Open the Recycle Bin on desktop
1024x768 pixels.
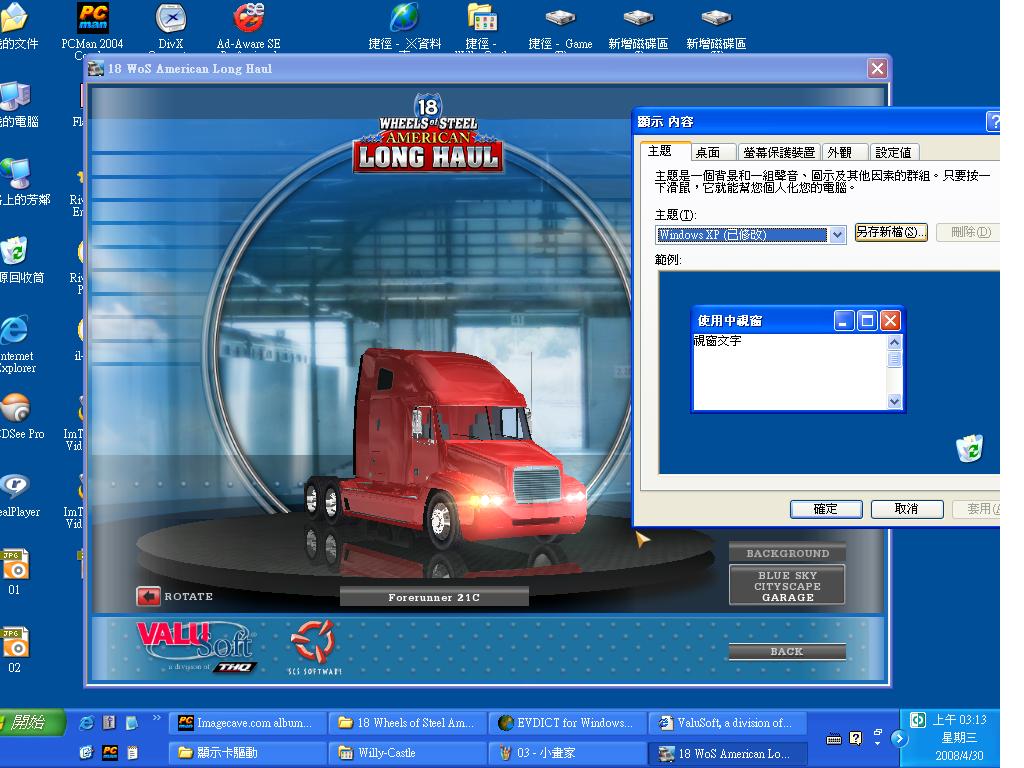coord(14,251)
